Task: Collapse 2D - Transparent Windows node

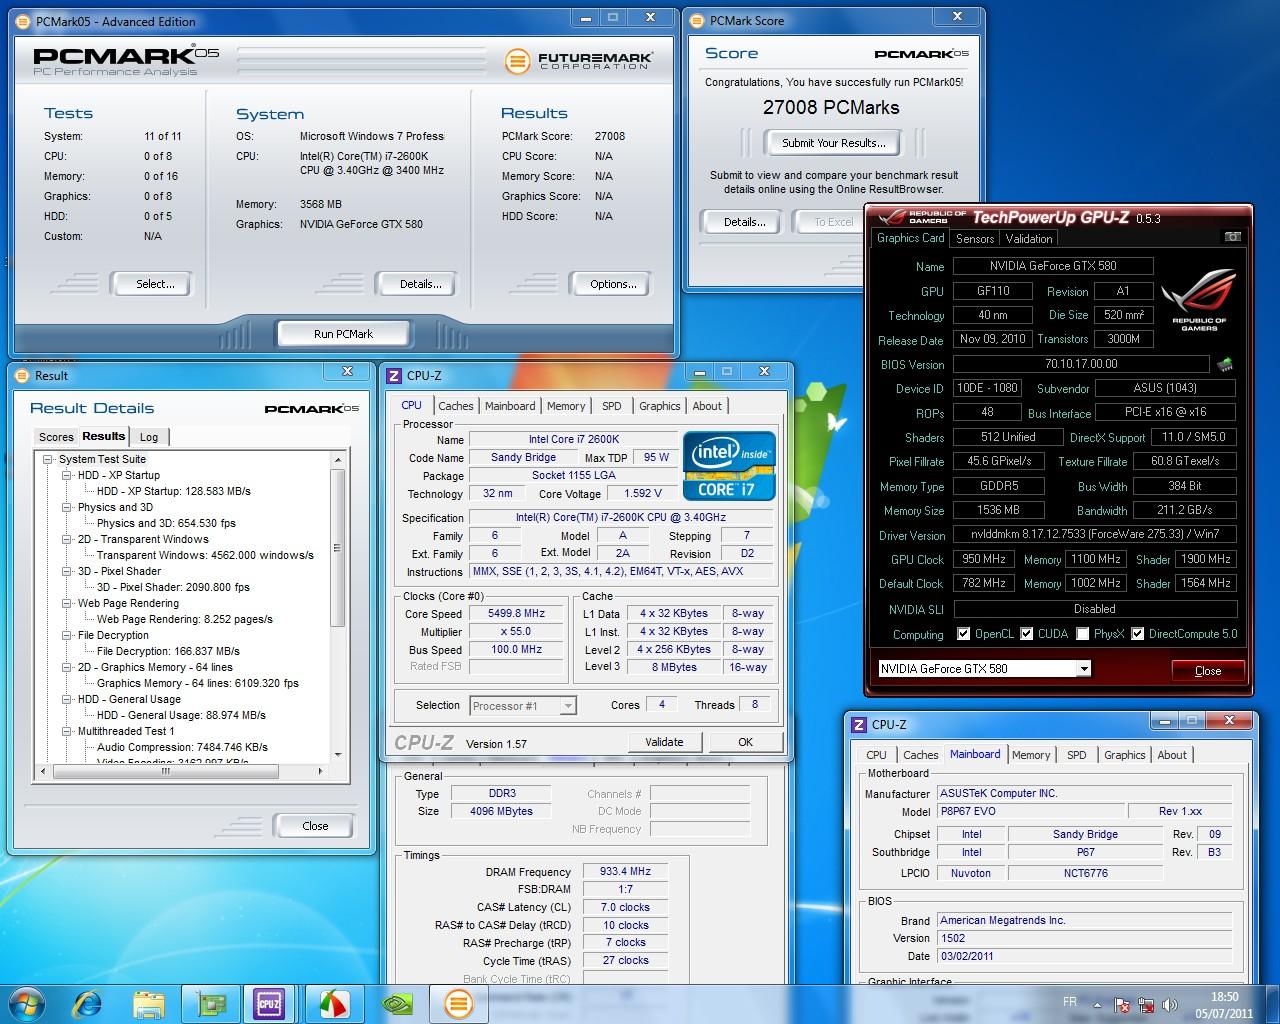Action: [x=67, y=539]
